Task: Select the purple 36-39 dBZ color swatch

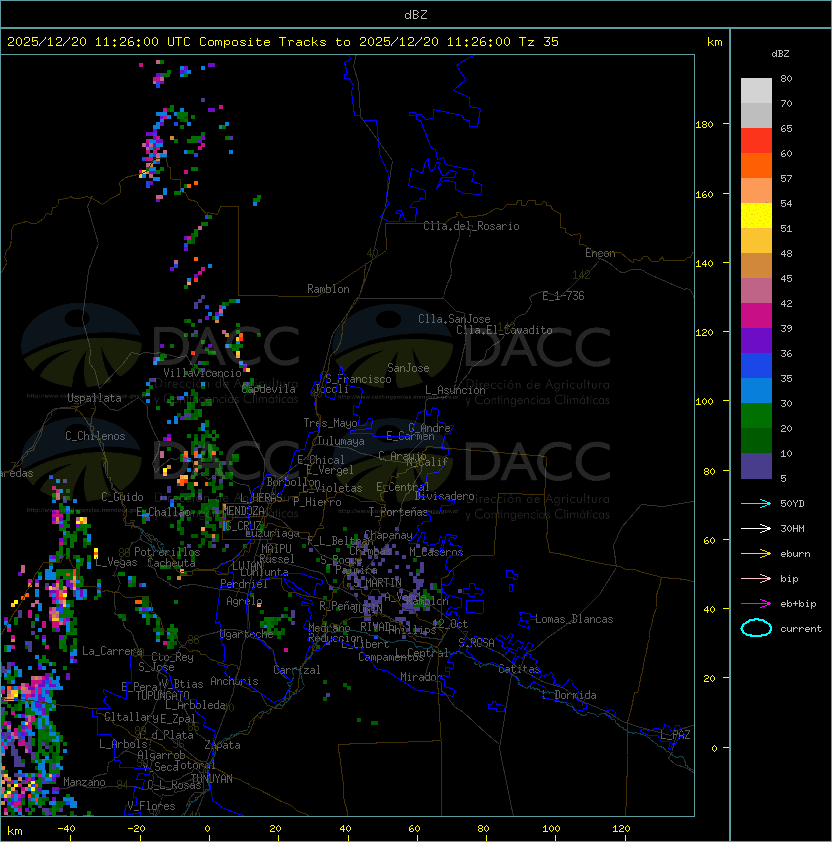Action: tap(756, 340)
